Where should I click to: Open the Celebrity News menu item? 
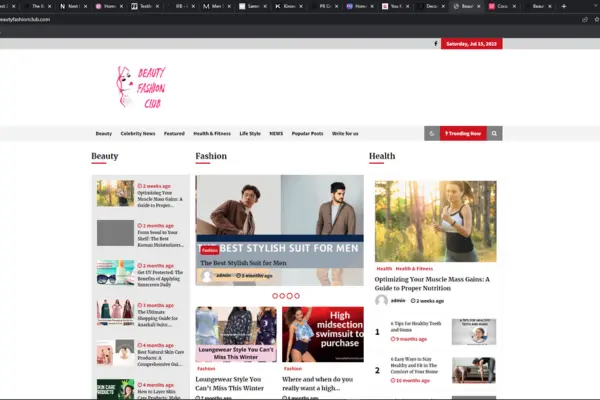[138, 134]
